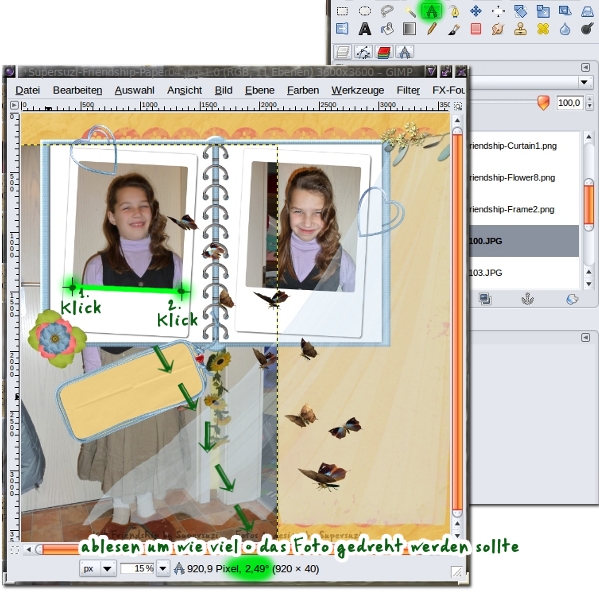Select the Clone stamp tool
The width and height of the screenshot is (599, 600).
coord(520,29)
